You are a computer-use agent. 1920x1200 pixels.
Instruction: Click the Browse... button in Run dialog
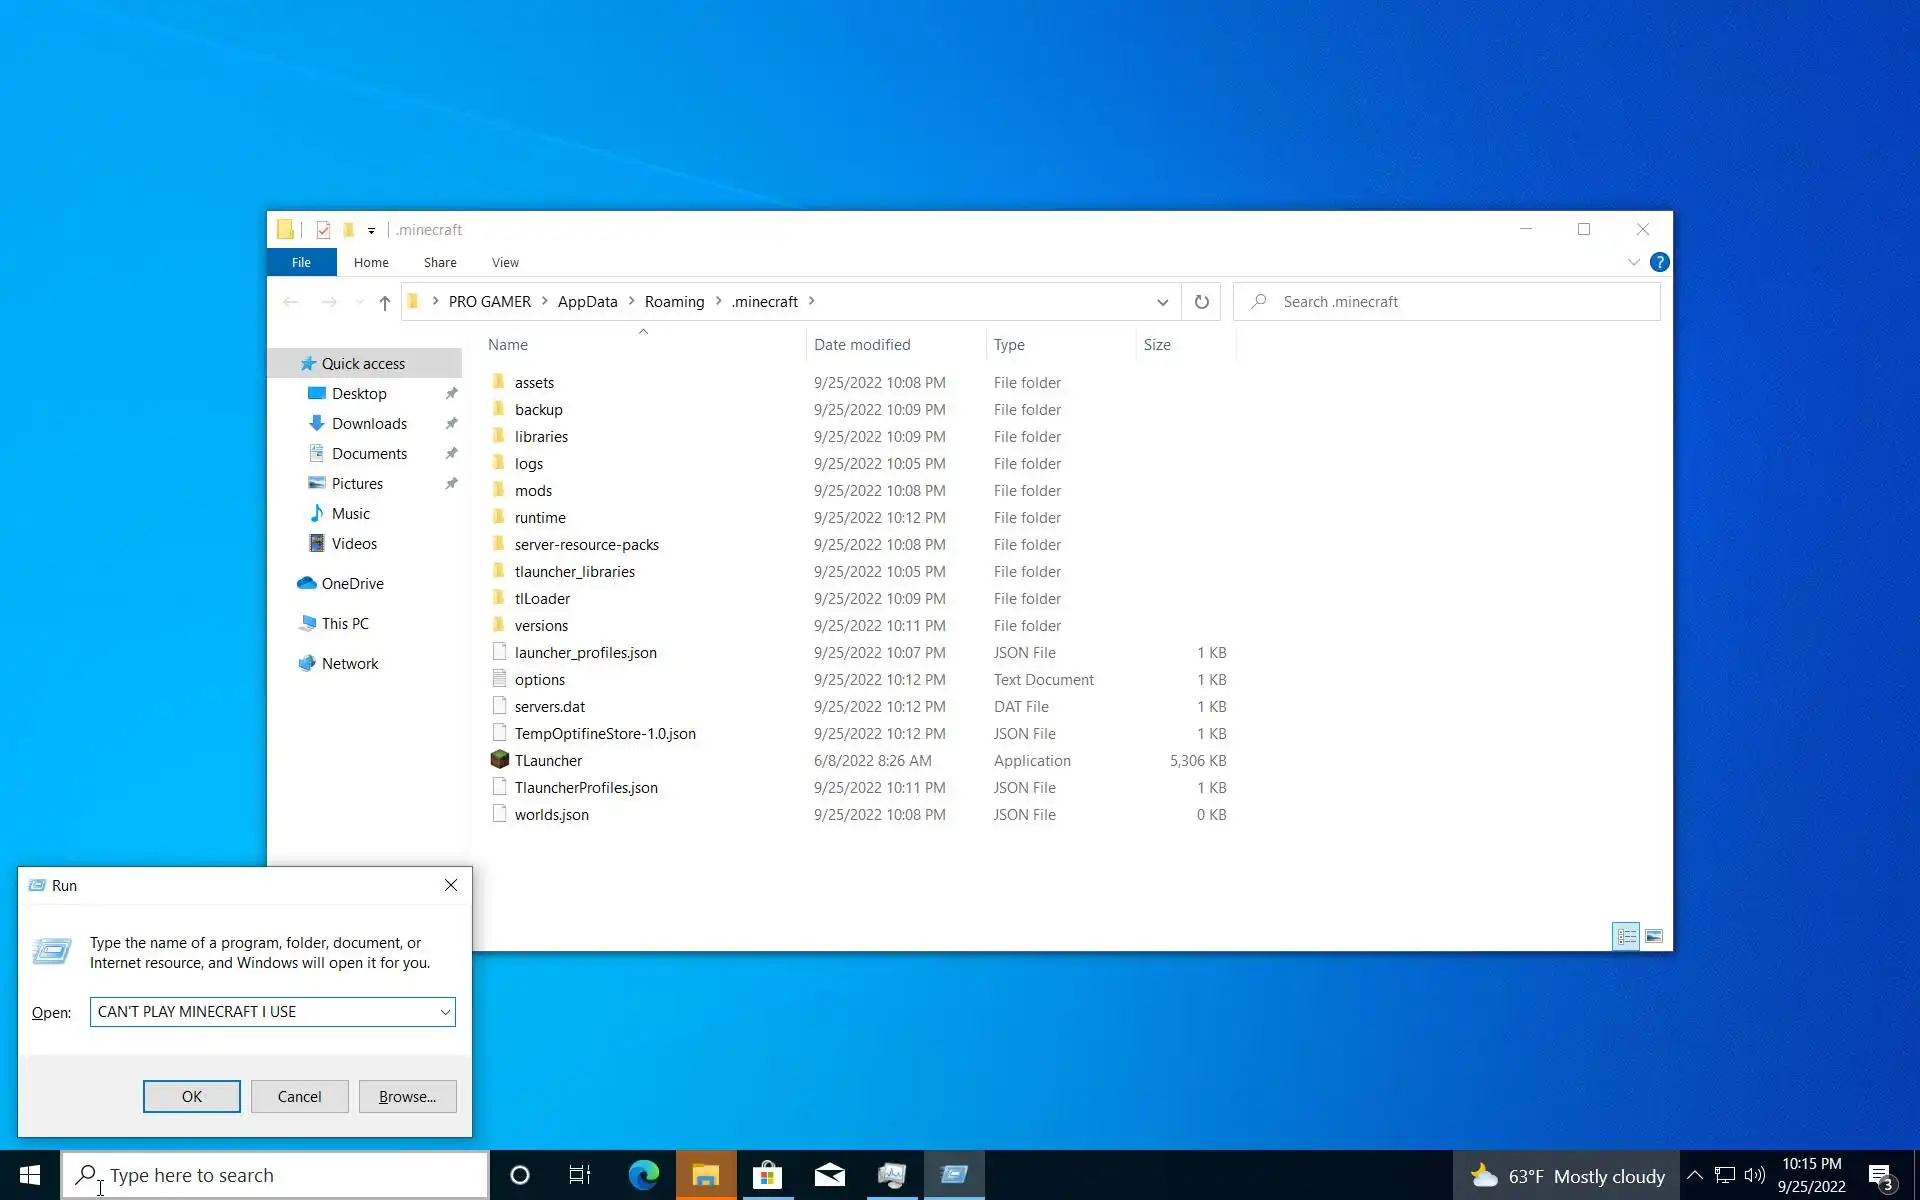pyautogui.click(x=407, y=1096)
